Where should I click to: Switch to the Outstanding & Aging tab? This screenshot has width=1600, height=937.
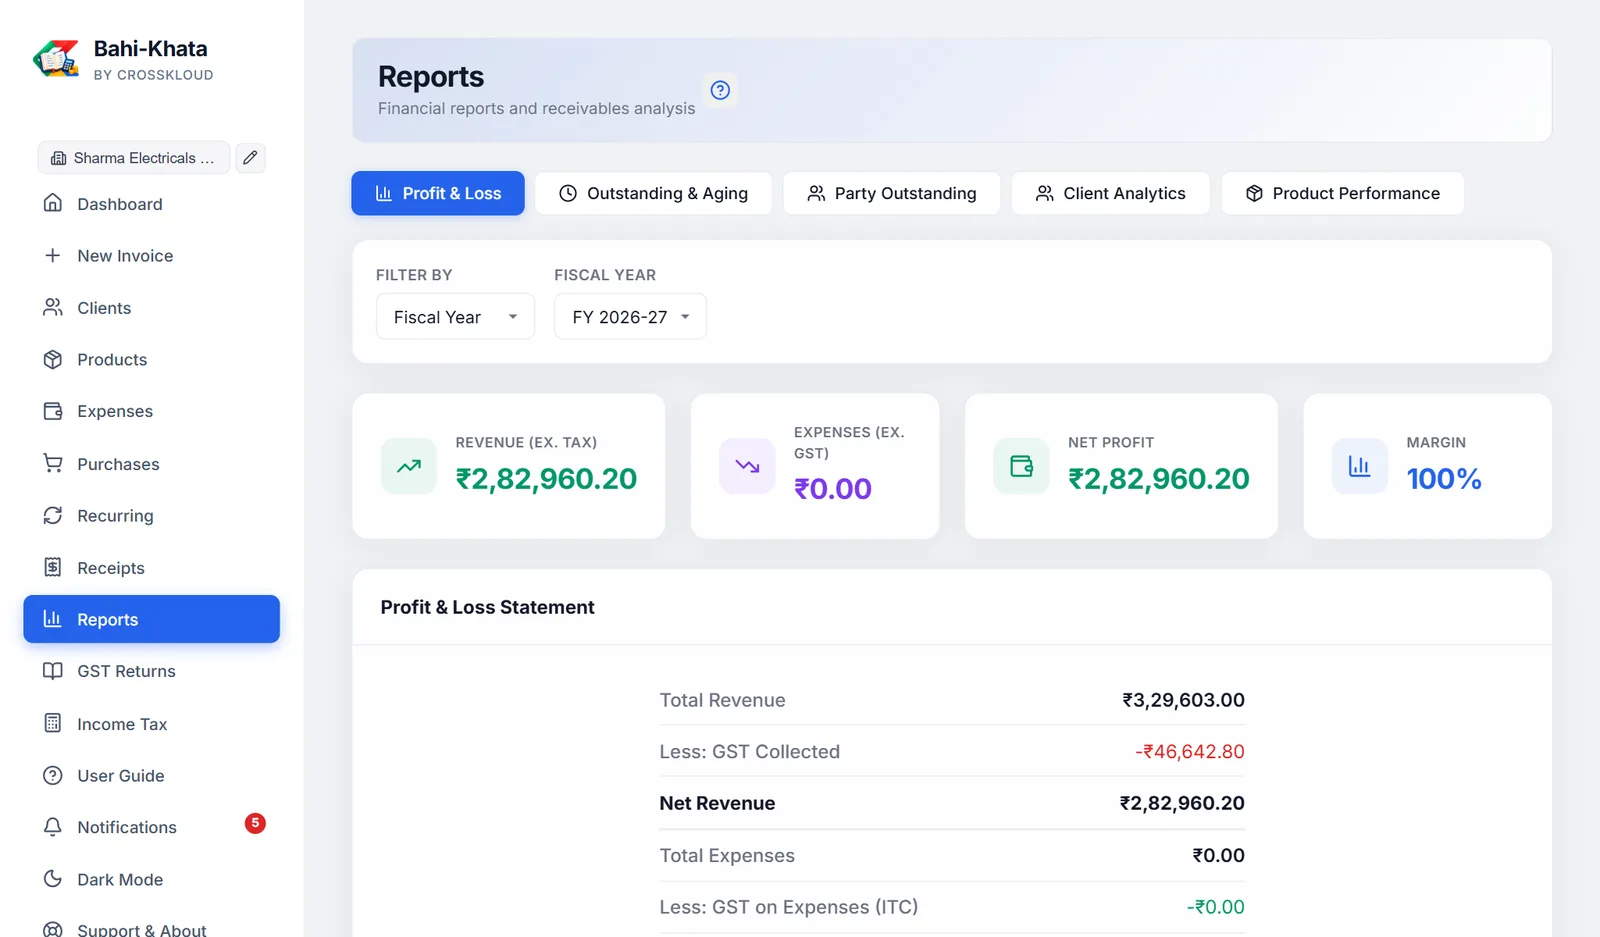653,193
